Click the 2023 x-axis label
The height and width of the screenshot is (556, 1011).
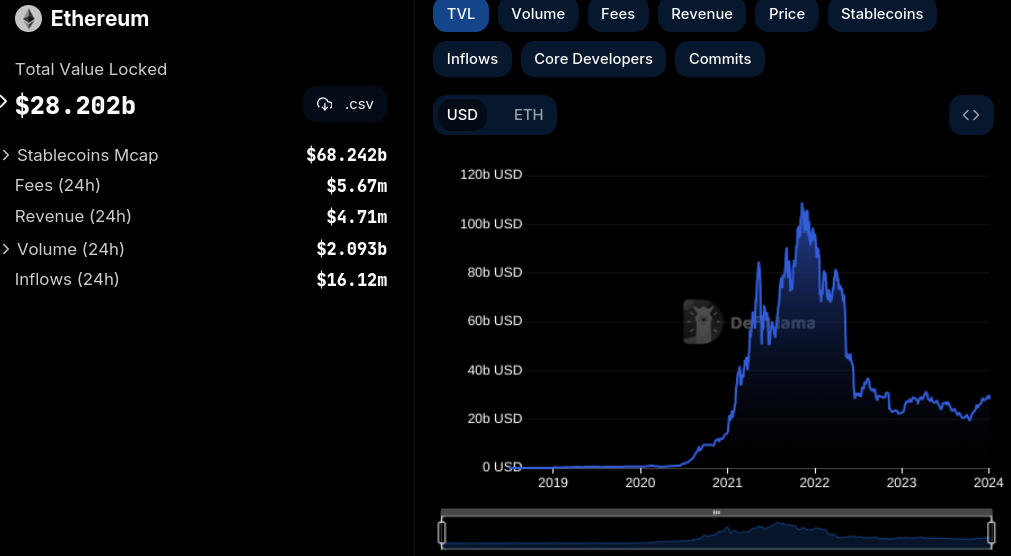901,482
